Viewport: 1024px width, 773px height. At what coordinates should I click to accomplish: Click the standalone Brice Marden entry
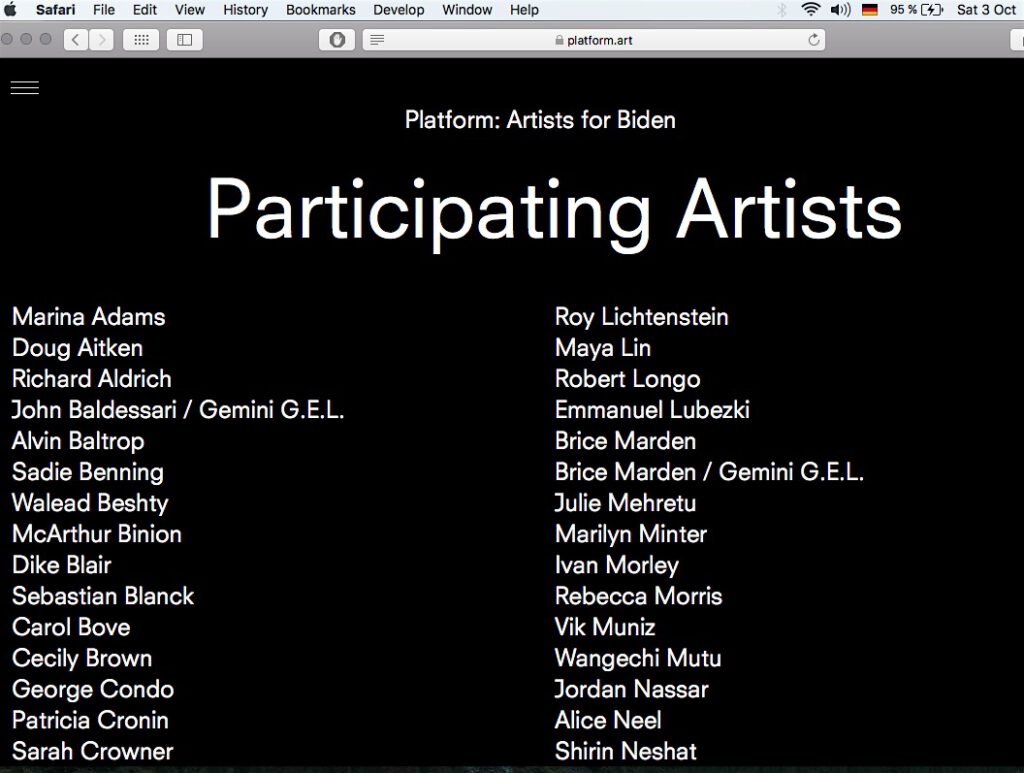(x=626, y=441)
